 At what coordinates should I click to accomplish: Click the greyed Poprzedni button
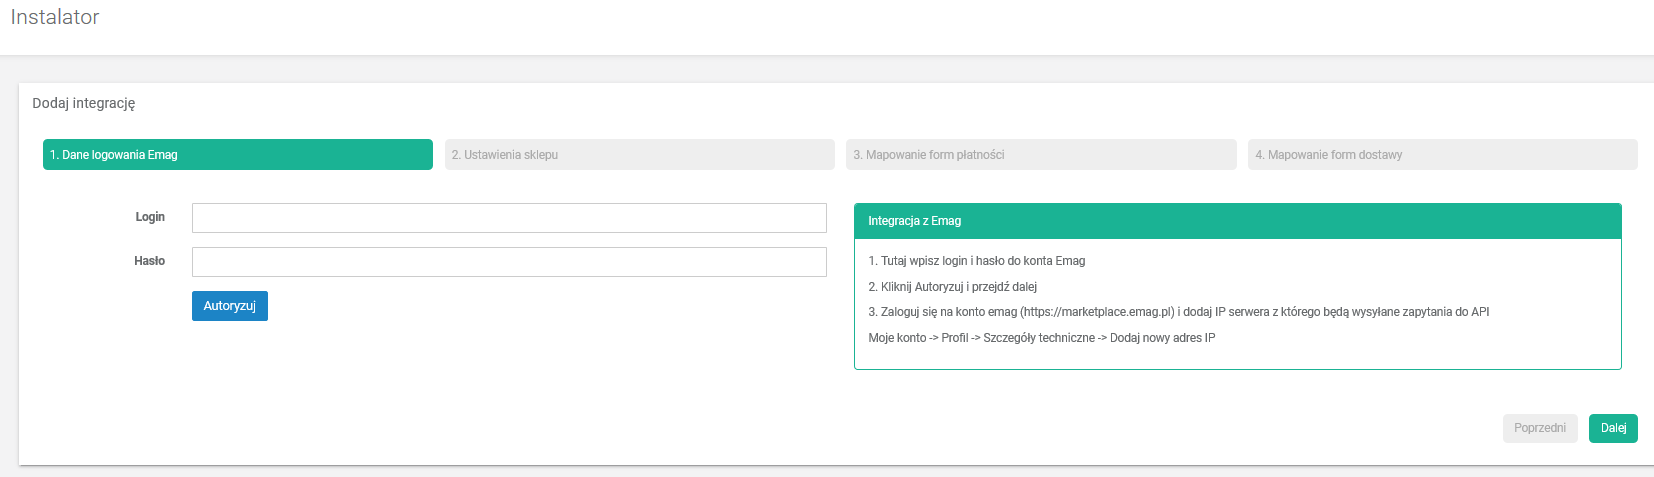pos(1539,428)
